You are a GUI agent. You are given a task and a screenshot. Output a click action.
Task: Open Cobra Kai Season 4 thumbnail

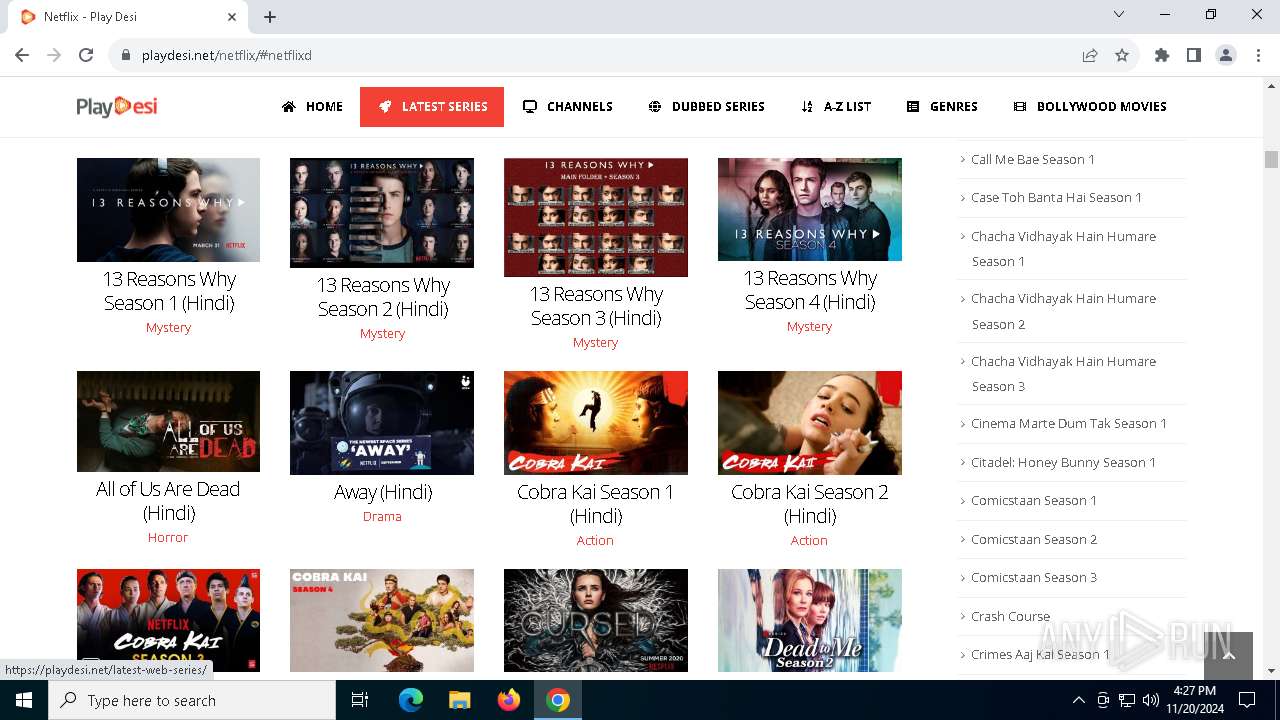[x=382, y=621]
